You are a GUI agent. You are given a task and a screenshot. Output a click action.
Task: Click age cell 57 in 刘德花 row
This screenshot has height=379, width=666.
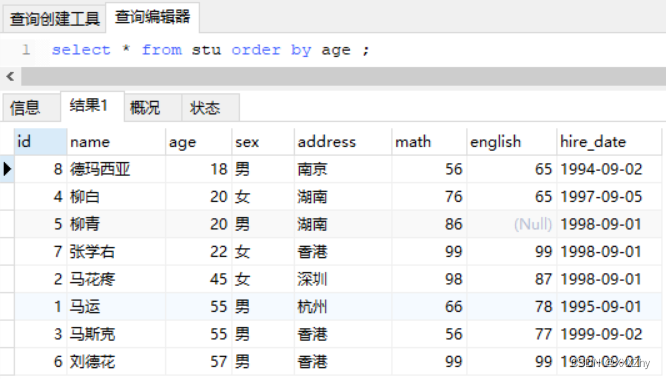pos(199,362)
